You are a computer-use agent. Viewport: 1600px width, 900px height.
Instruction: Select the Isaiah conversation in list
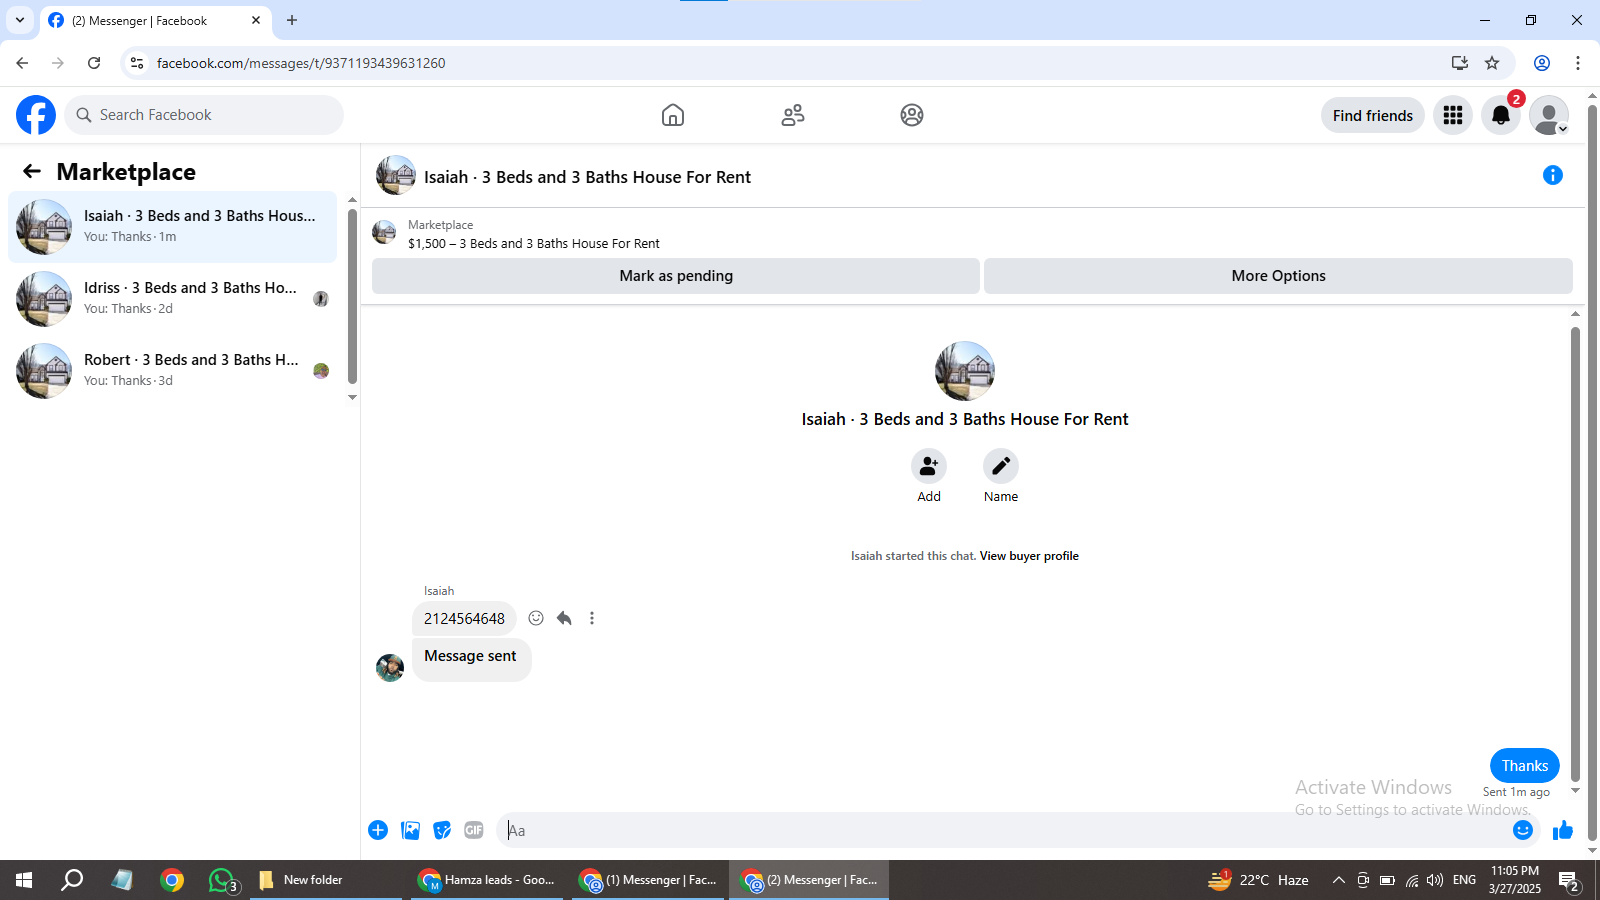point(173,227)
